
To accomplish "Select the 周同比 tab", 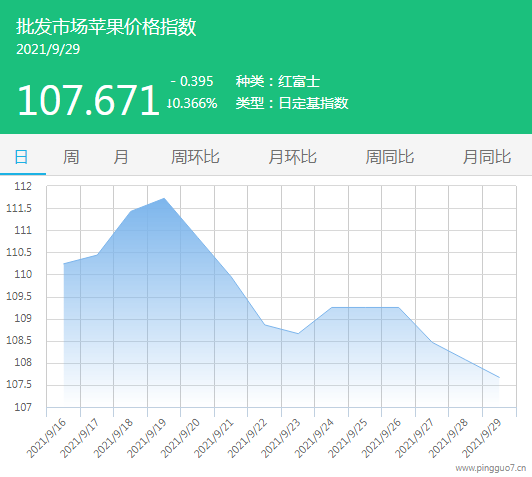I will tap(390, 157).
